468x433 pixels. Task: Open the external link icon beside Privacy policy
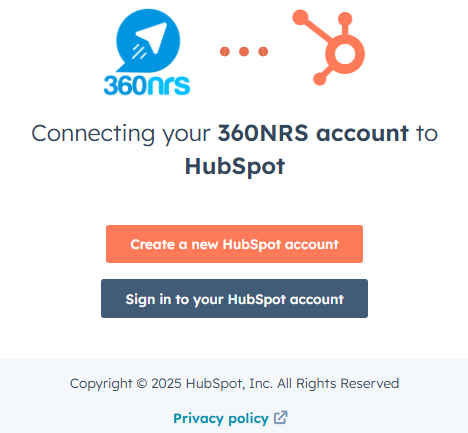[281, 418]
